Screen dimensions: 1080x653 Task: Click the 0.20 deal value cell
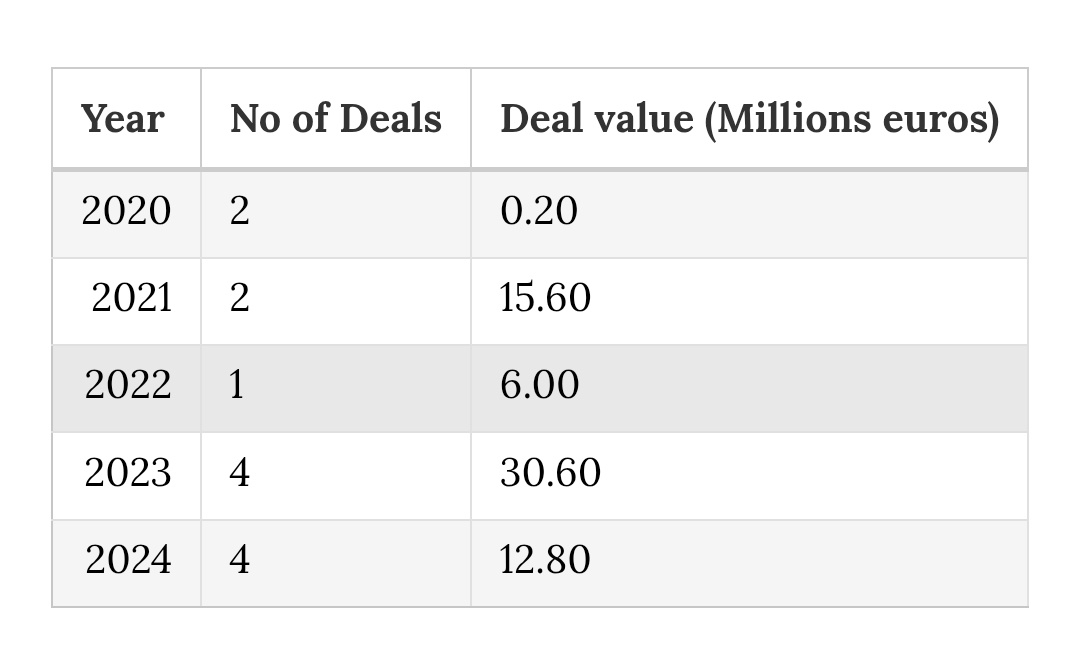point(749,214)
